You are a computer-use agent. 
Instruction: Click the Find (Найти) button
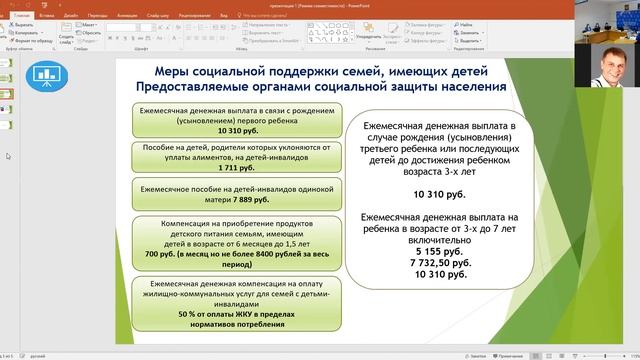click(x=463, y=25)
